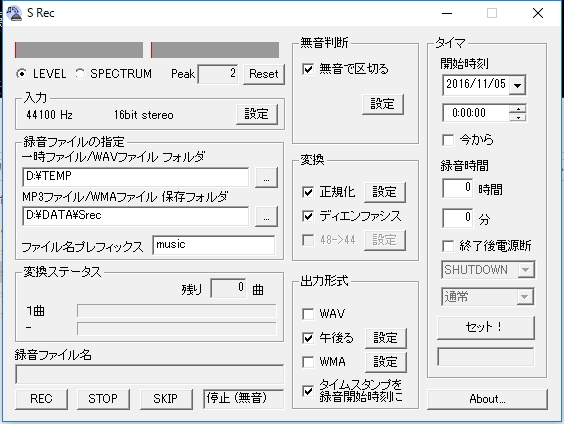Start recording with the REC button
The height and width of the screenshot is (424, 564).
click(x=41, y=399)
